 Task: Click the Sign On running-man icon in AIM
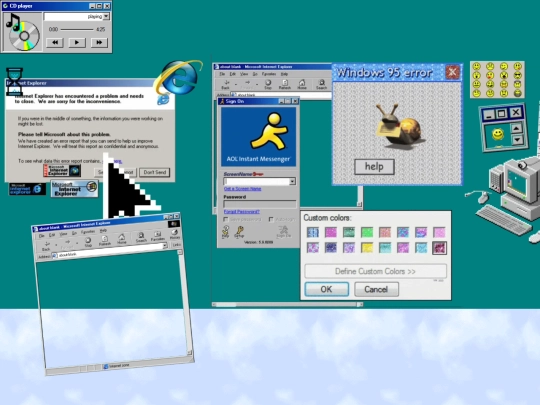(283, 232)
